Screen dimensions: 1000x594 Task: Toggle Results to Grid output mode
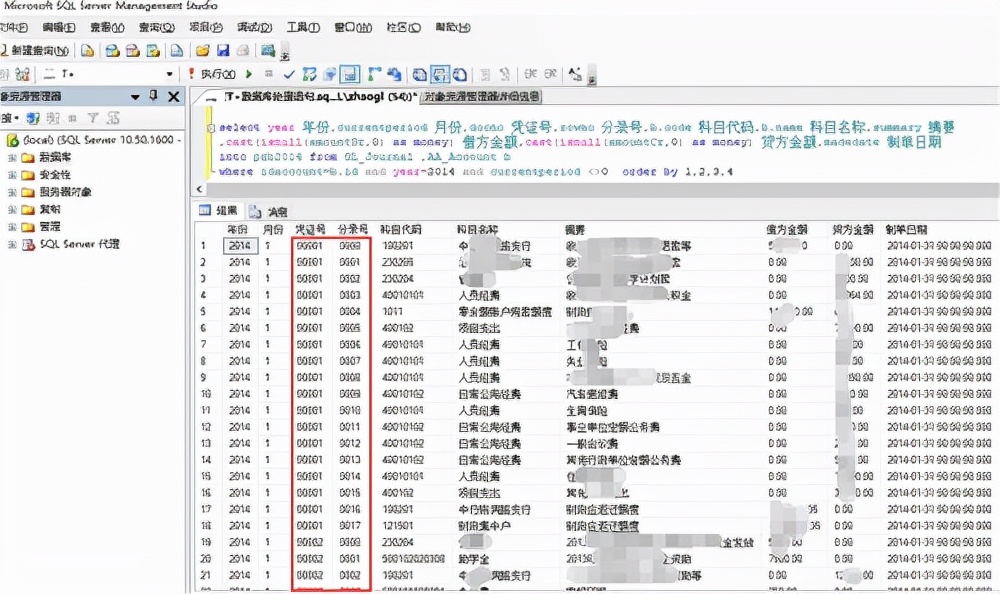pyautogui.click(x=439, y=74)
